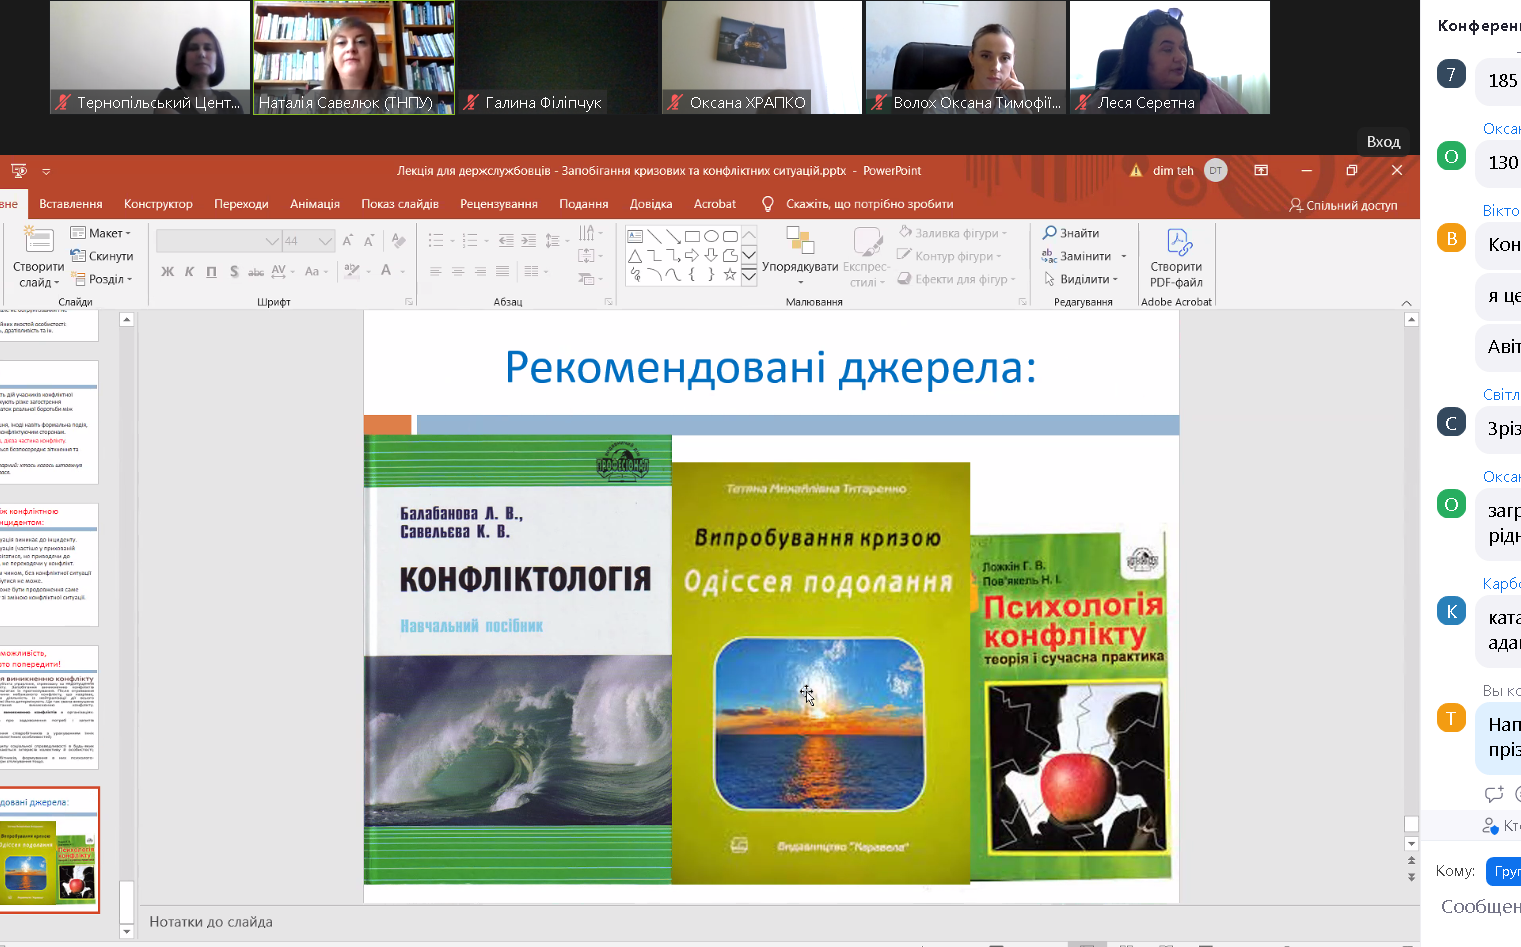The width and height of the screenshot is (1521, 947).
Task: Select the right arrow shape
Action: pos(692,255)
